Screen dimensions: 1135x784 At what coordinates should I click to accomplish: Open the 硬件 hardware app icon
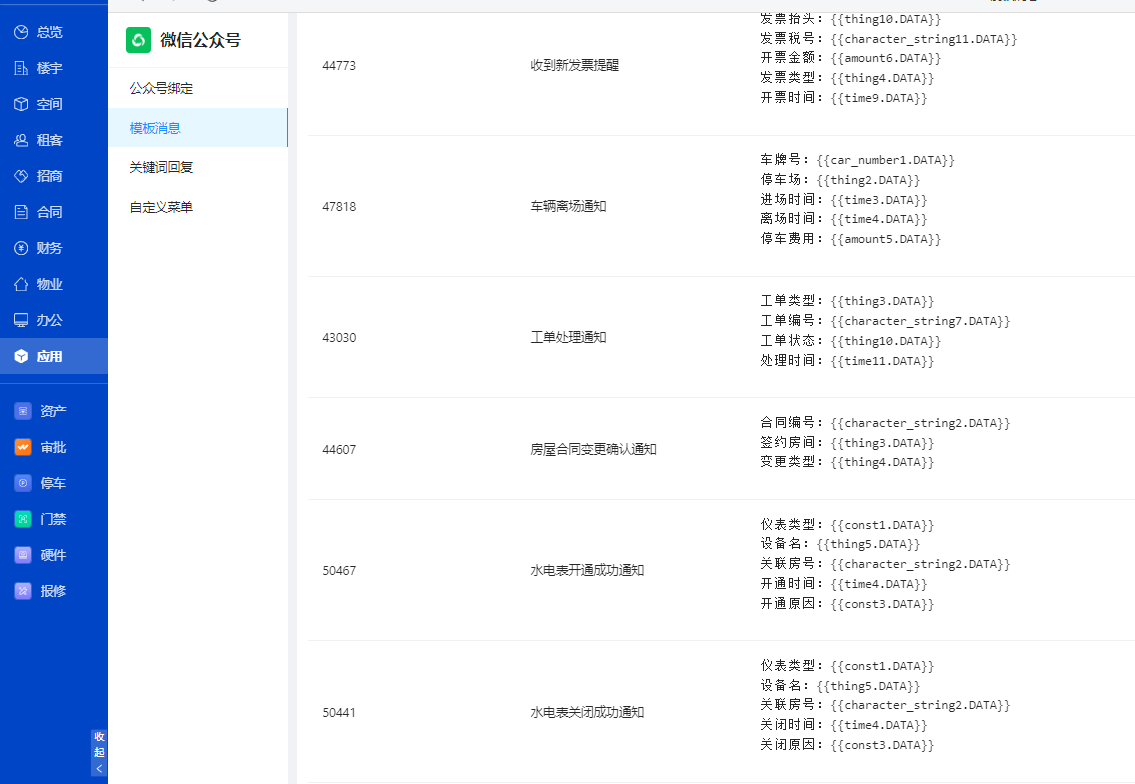coord(23,555)
